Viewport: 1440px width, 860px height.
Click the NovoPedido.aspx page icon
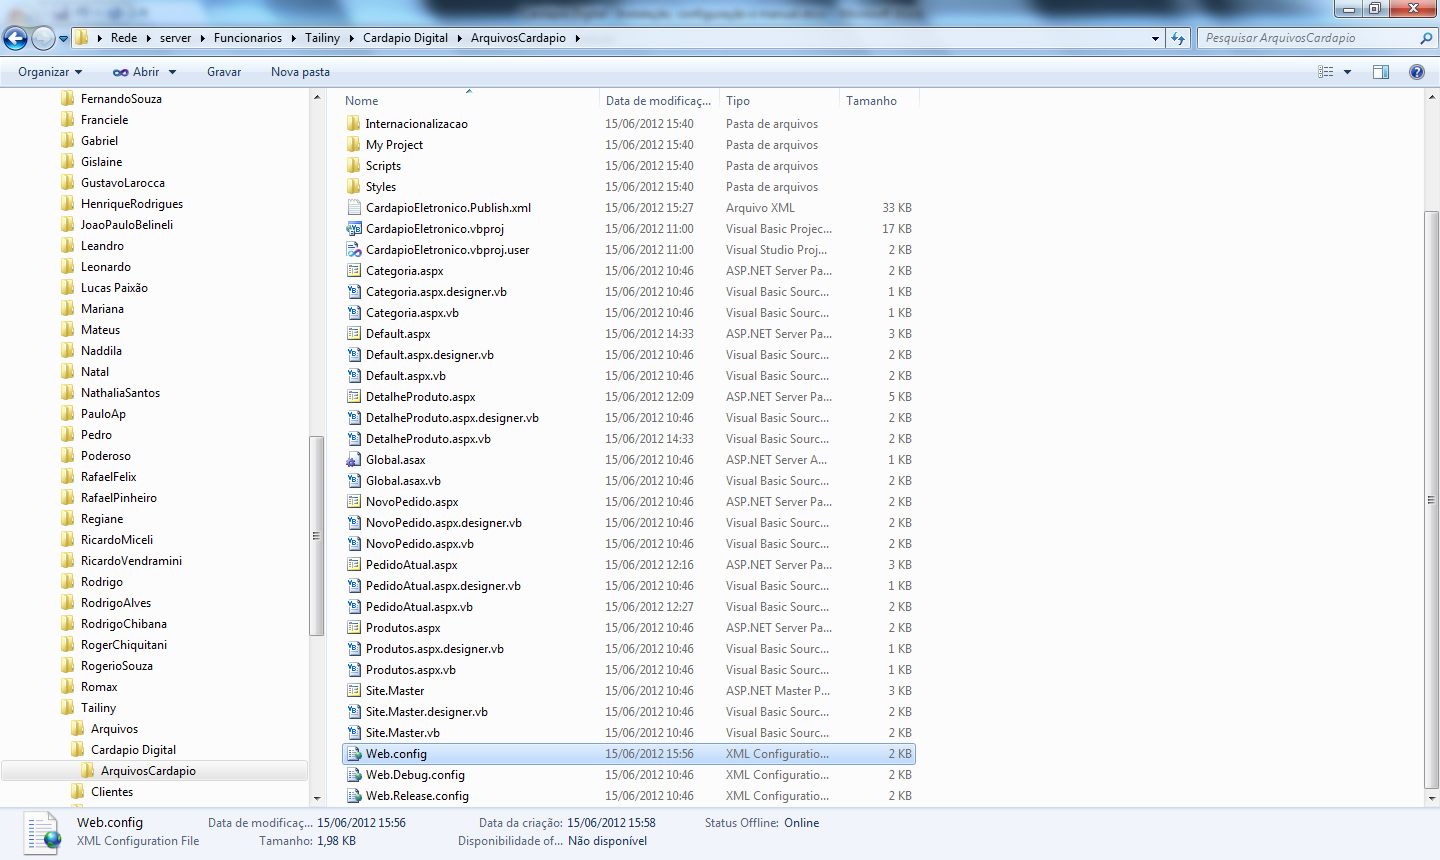(x=353, y=502)
